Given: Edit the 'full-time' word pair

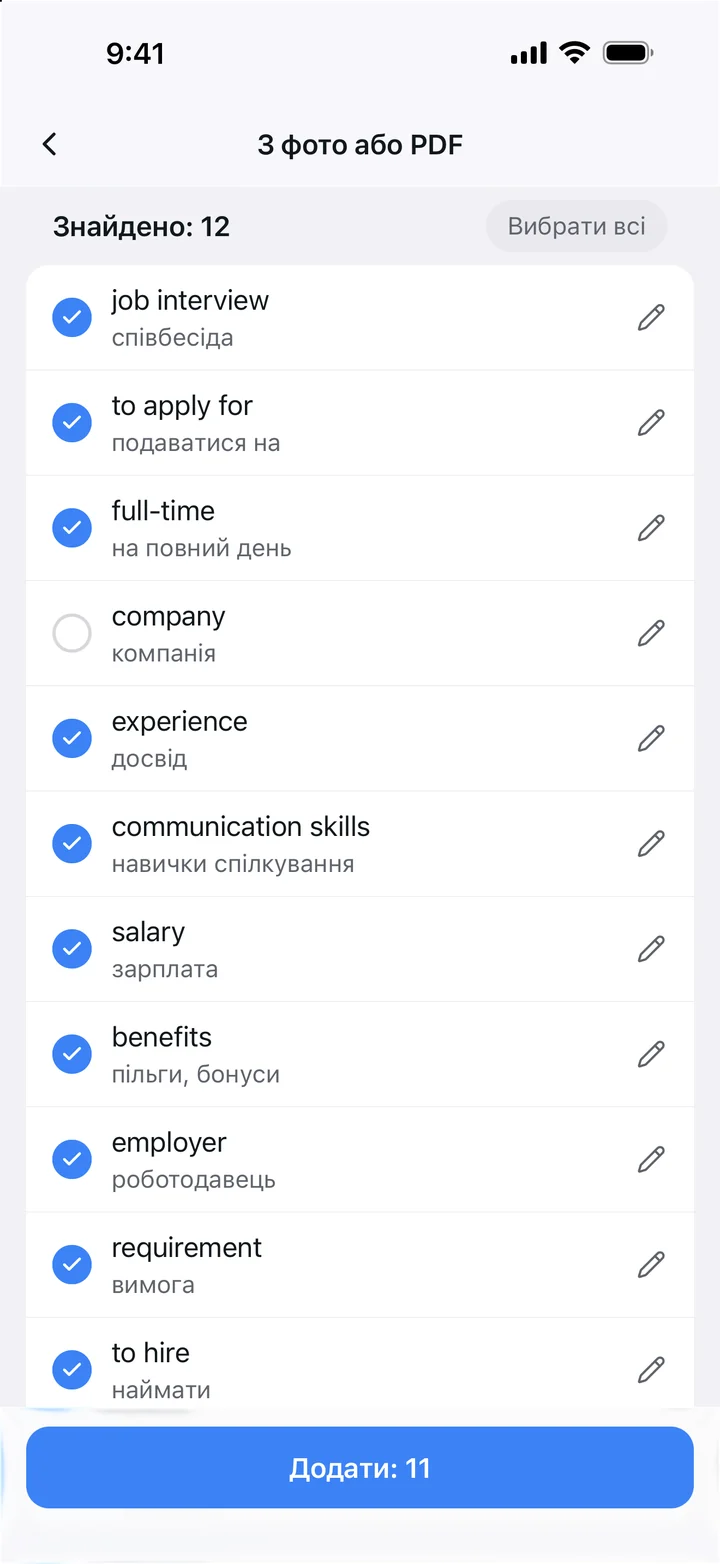Looking at the screenshot, I should click(x=651, y=527).
